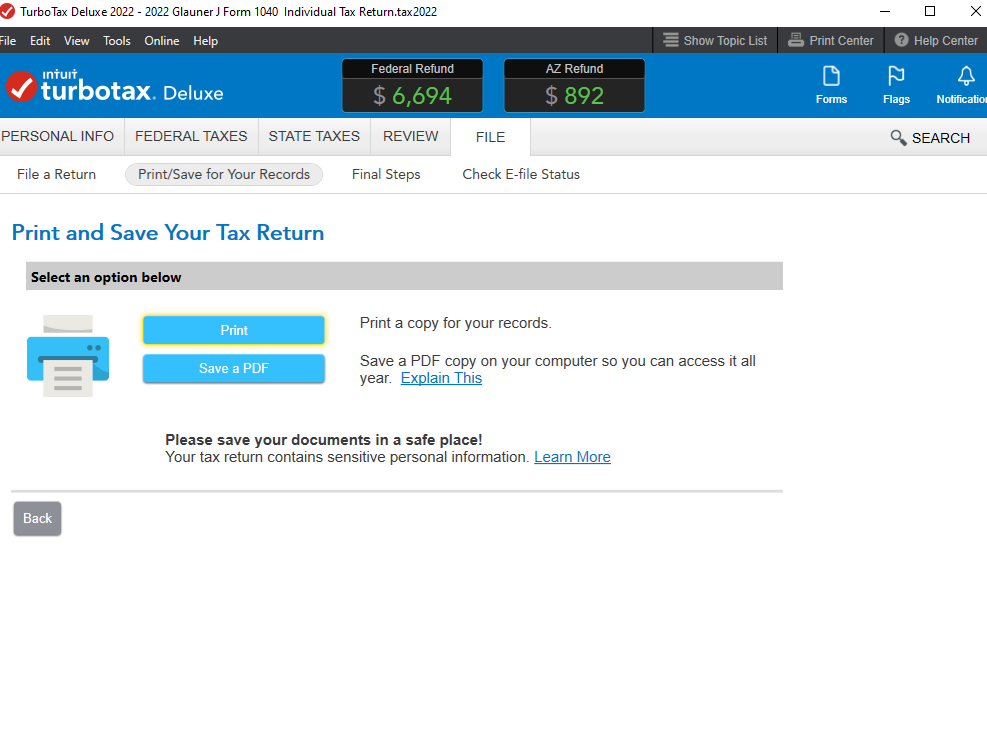The height and width of the screenshot is (755, 987).
Task: Click the TurboTax Deluxe logo
Action: pyautogui.click(x=115, y=86)
